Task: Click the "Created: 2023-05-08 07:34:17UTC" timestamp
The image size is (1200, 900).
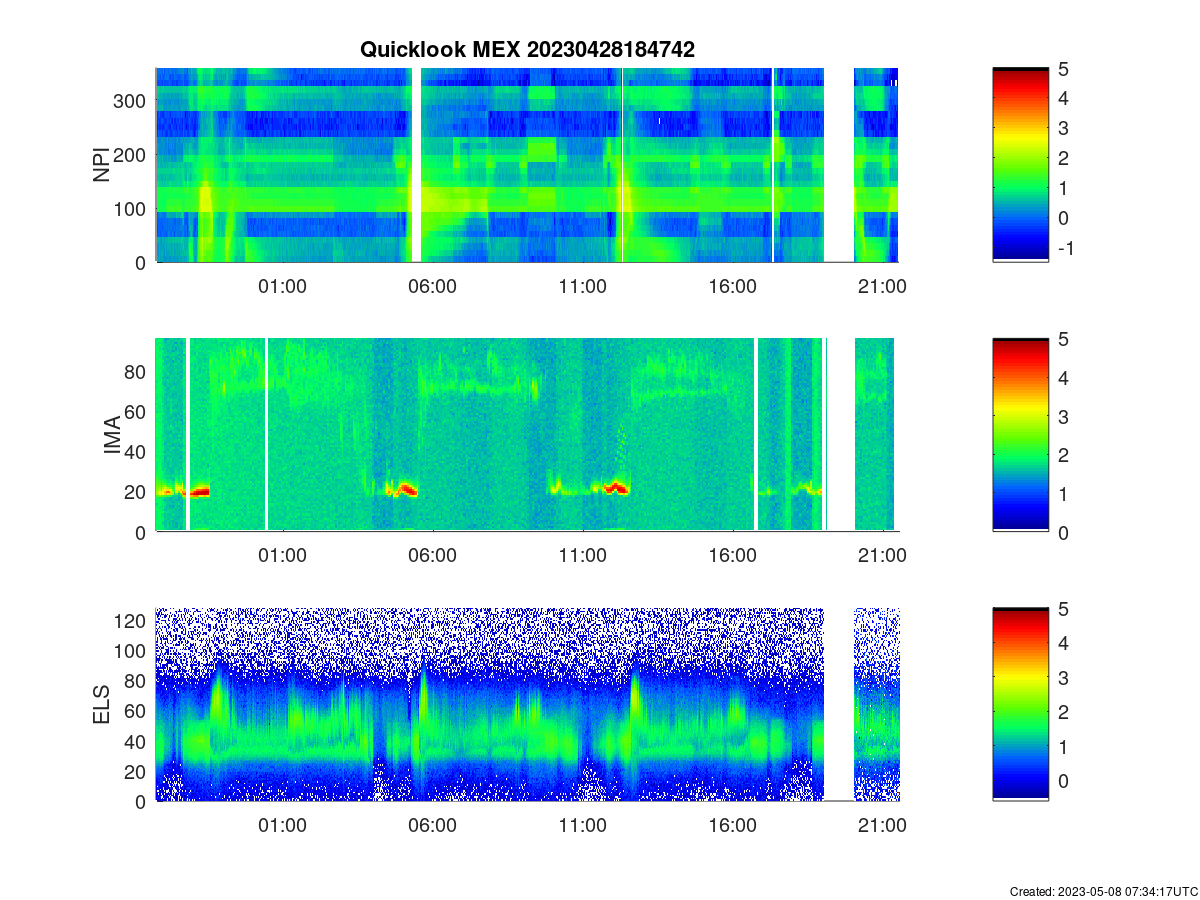Action: pos(1104,891)
